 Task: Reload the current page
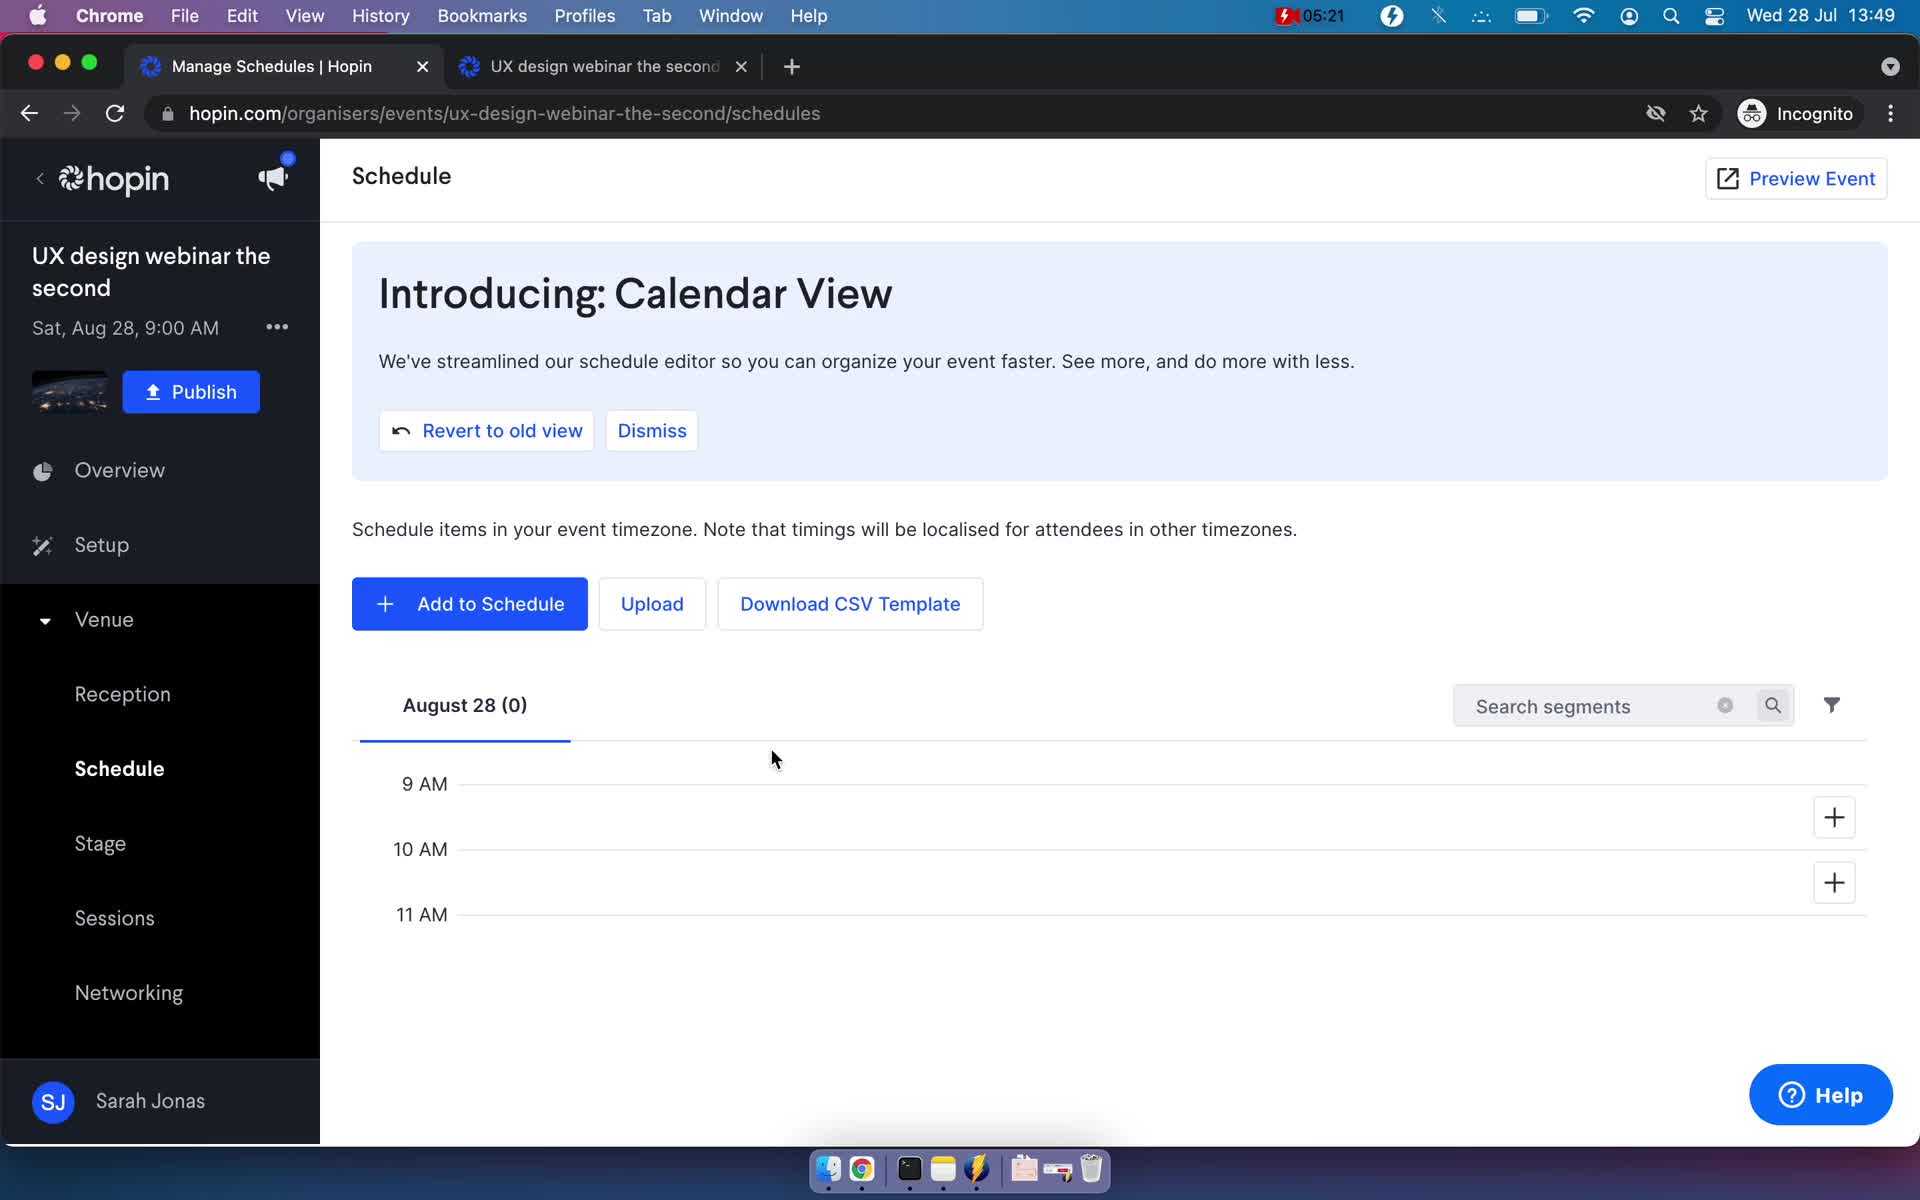[115, 114]
